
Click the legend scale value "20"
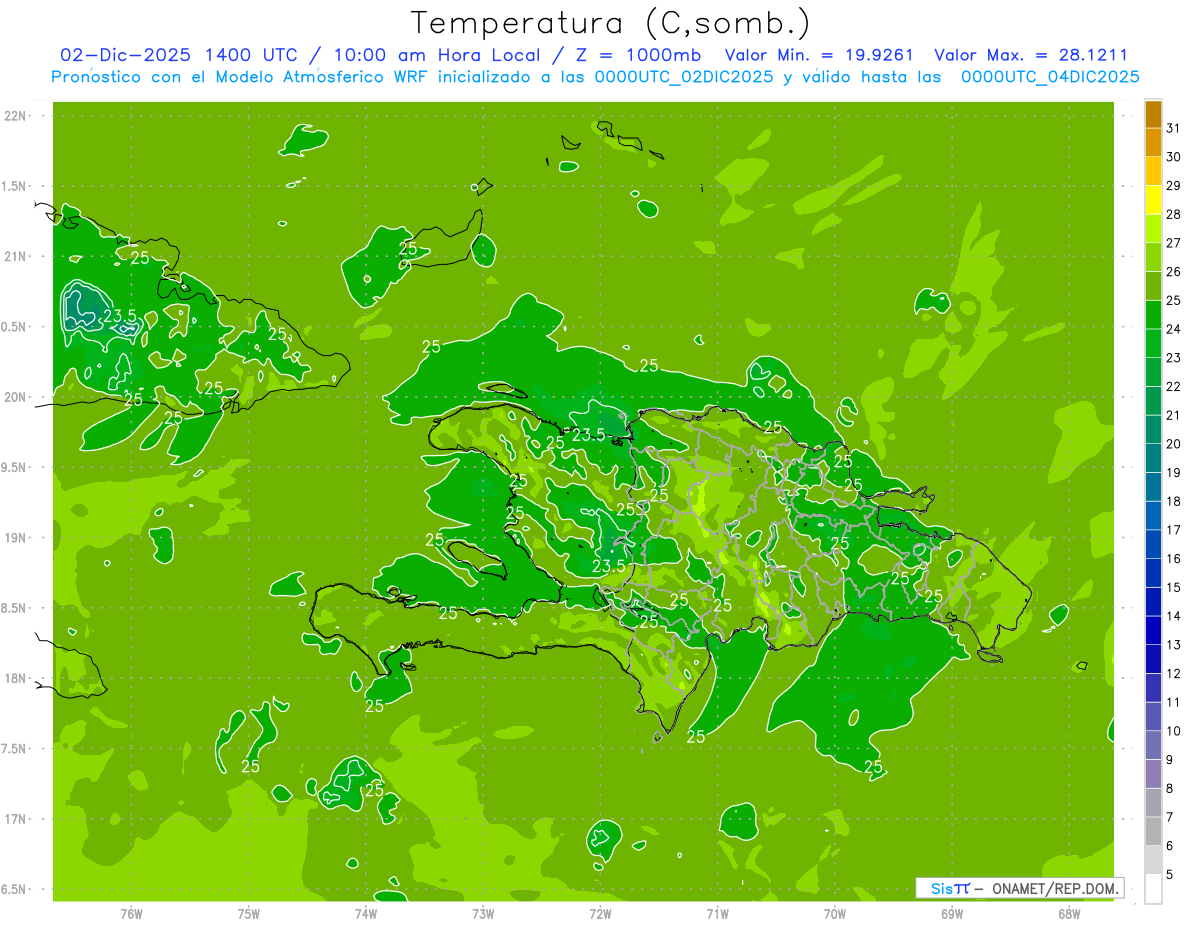pos(1174,443)
